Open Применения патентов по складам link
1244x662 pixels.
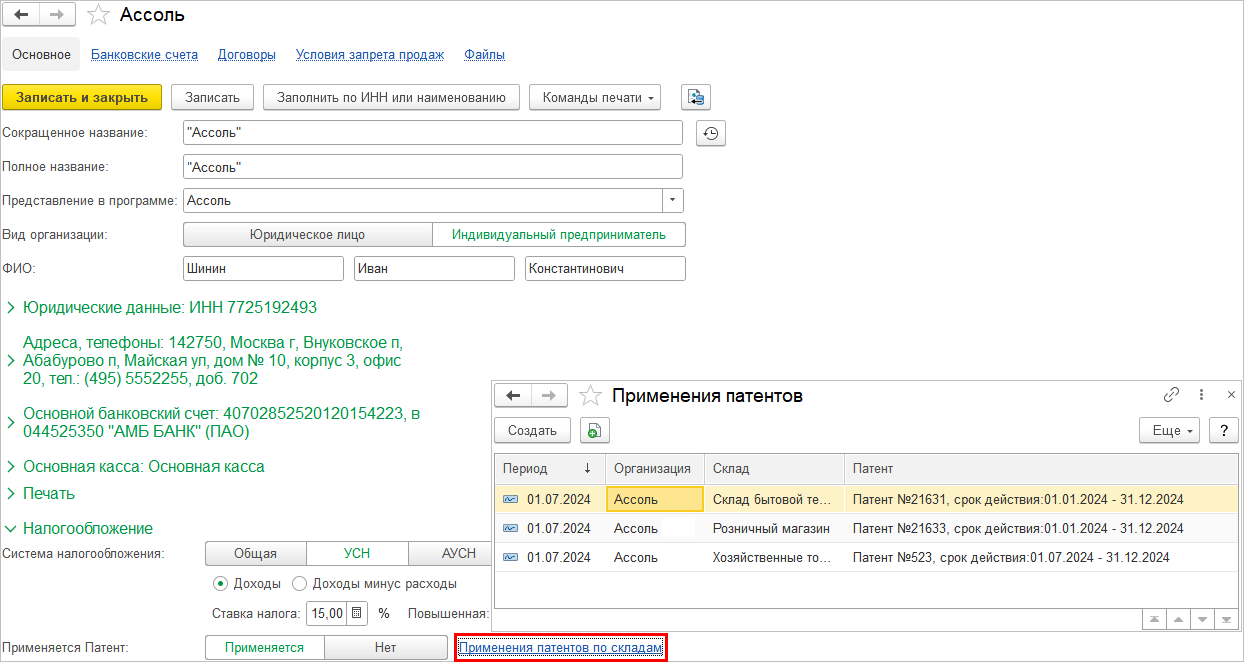[x=560, y=648]
